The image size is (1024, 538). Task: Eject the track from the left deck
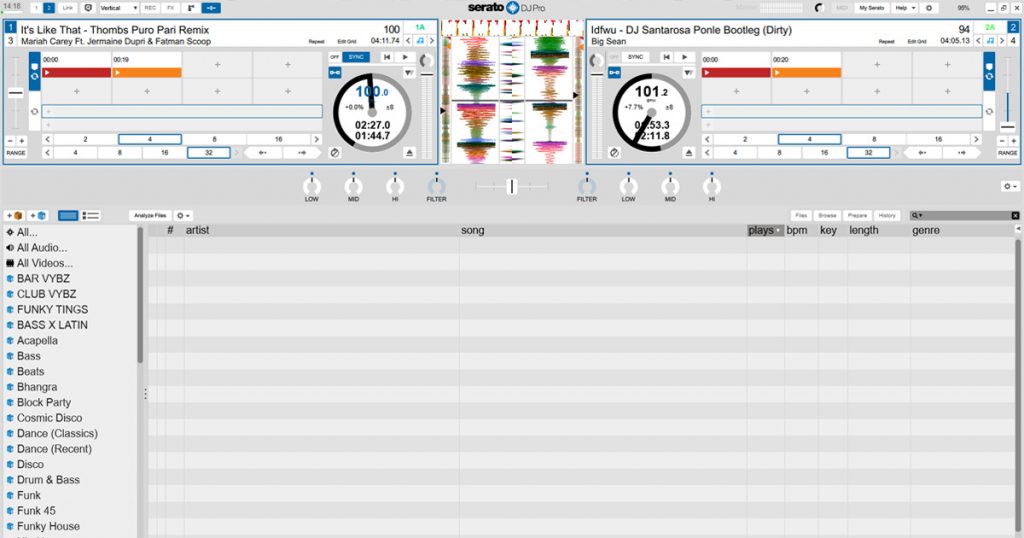tap(409, 152)
